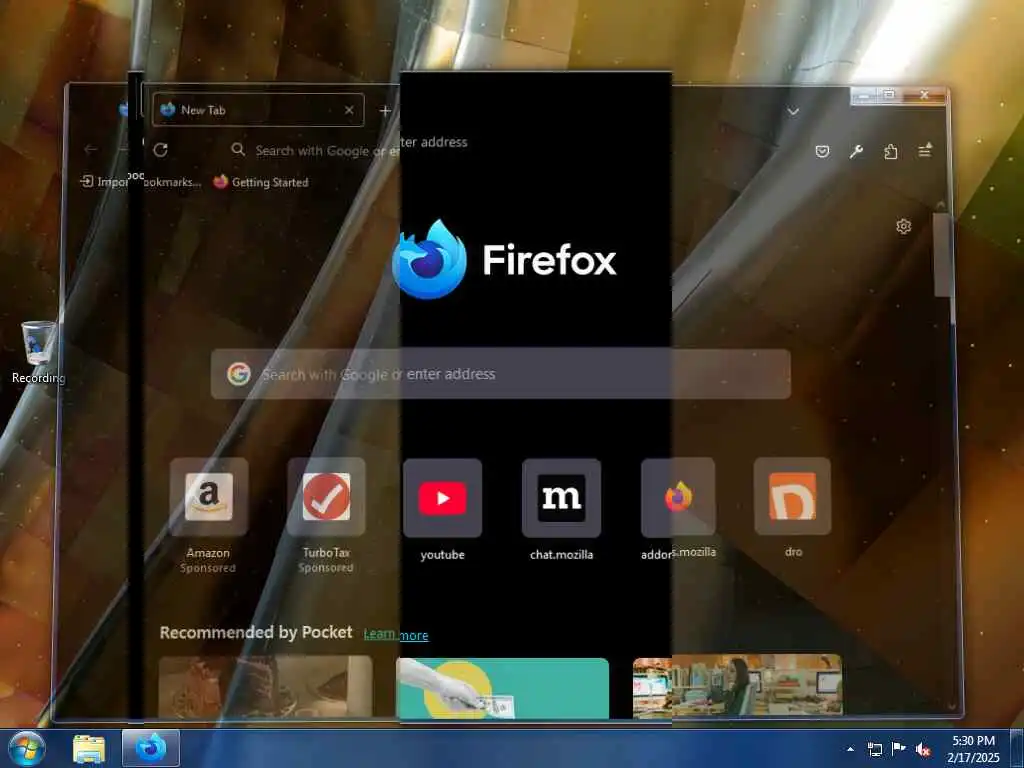The height and width of the screenshot is (768, 1024).
Task: Click the Learn more Pocket link
Action: [x=396, y=635]
